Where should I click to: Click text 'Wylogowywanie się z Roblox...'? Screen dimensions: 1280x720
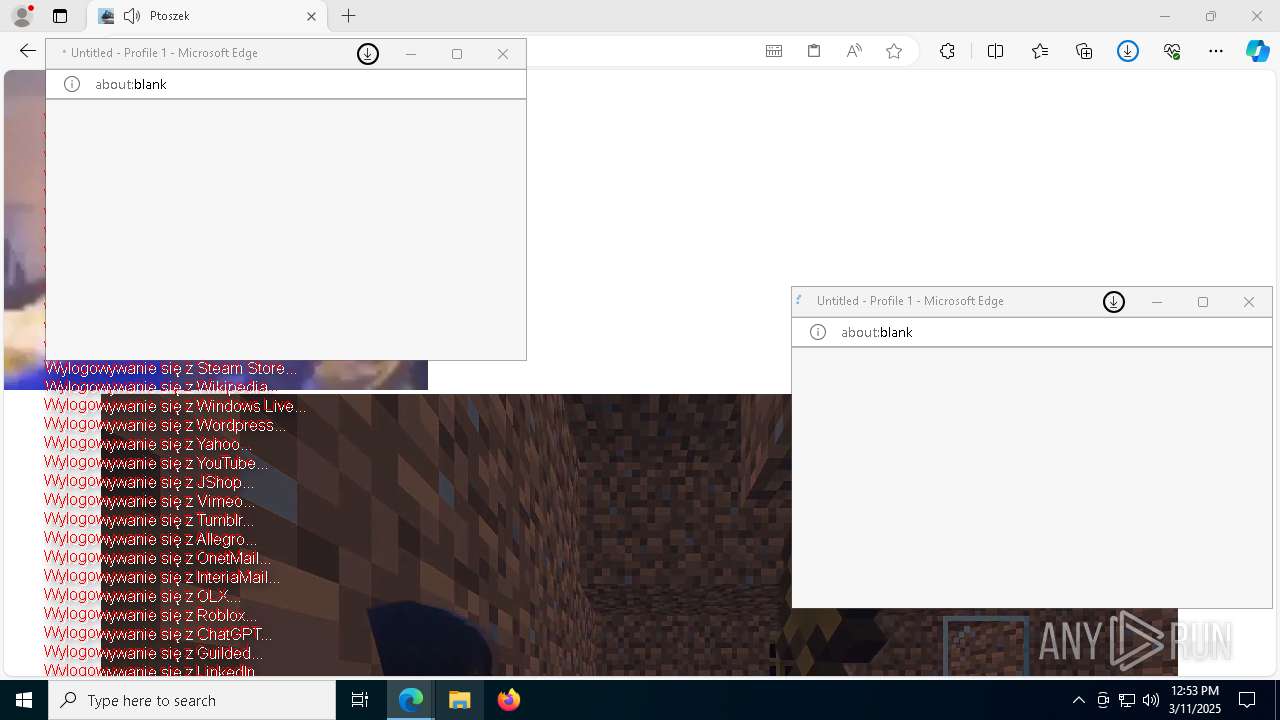tap(150, 615)
